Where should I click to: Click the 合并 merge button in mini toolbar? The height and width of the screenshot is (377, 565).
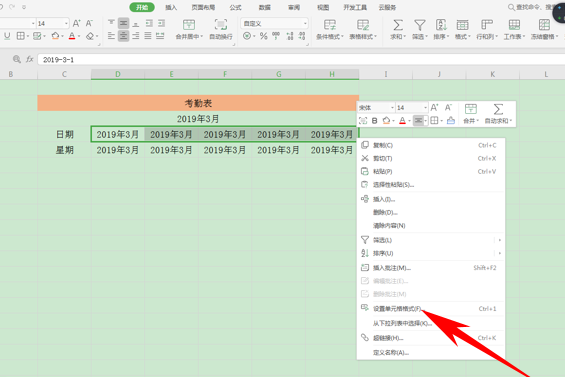(471, 114)
